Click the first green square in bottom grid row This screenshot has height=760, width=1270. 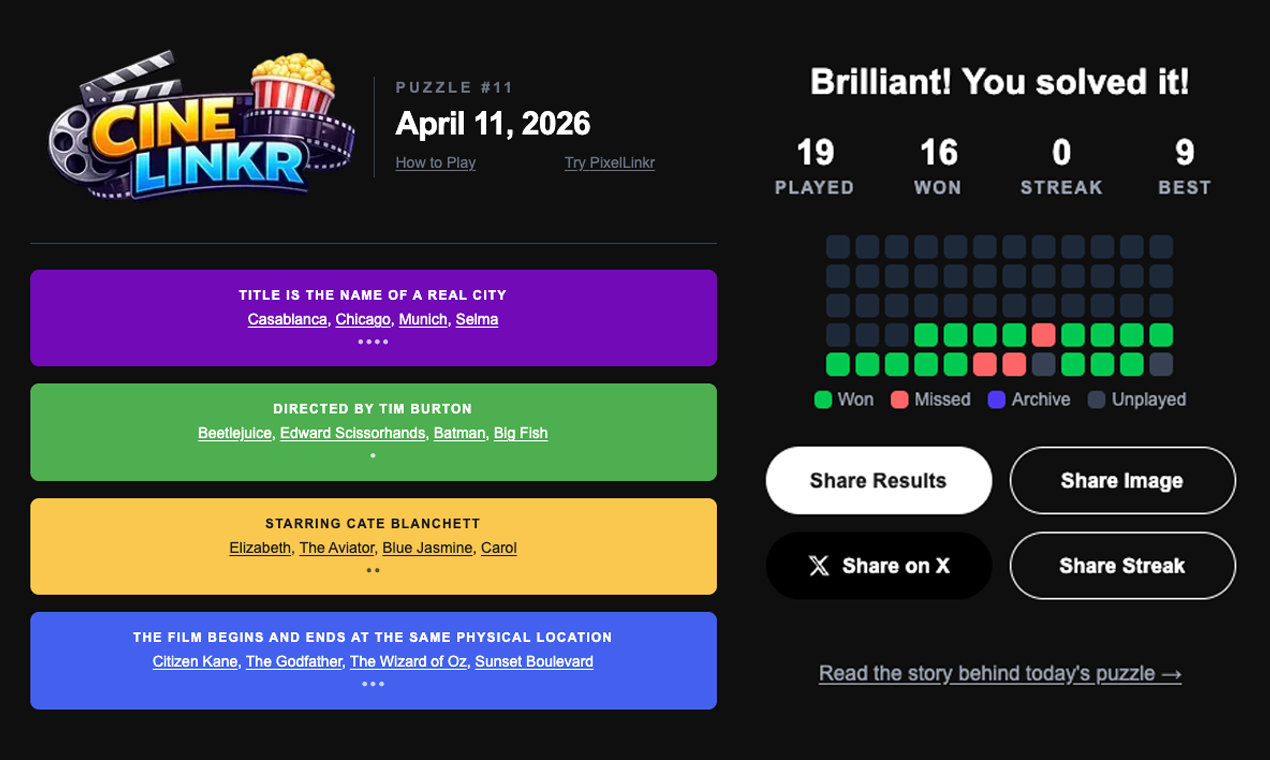point(837,364)
